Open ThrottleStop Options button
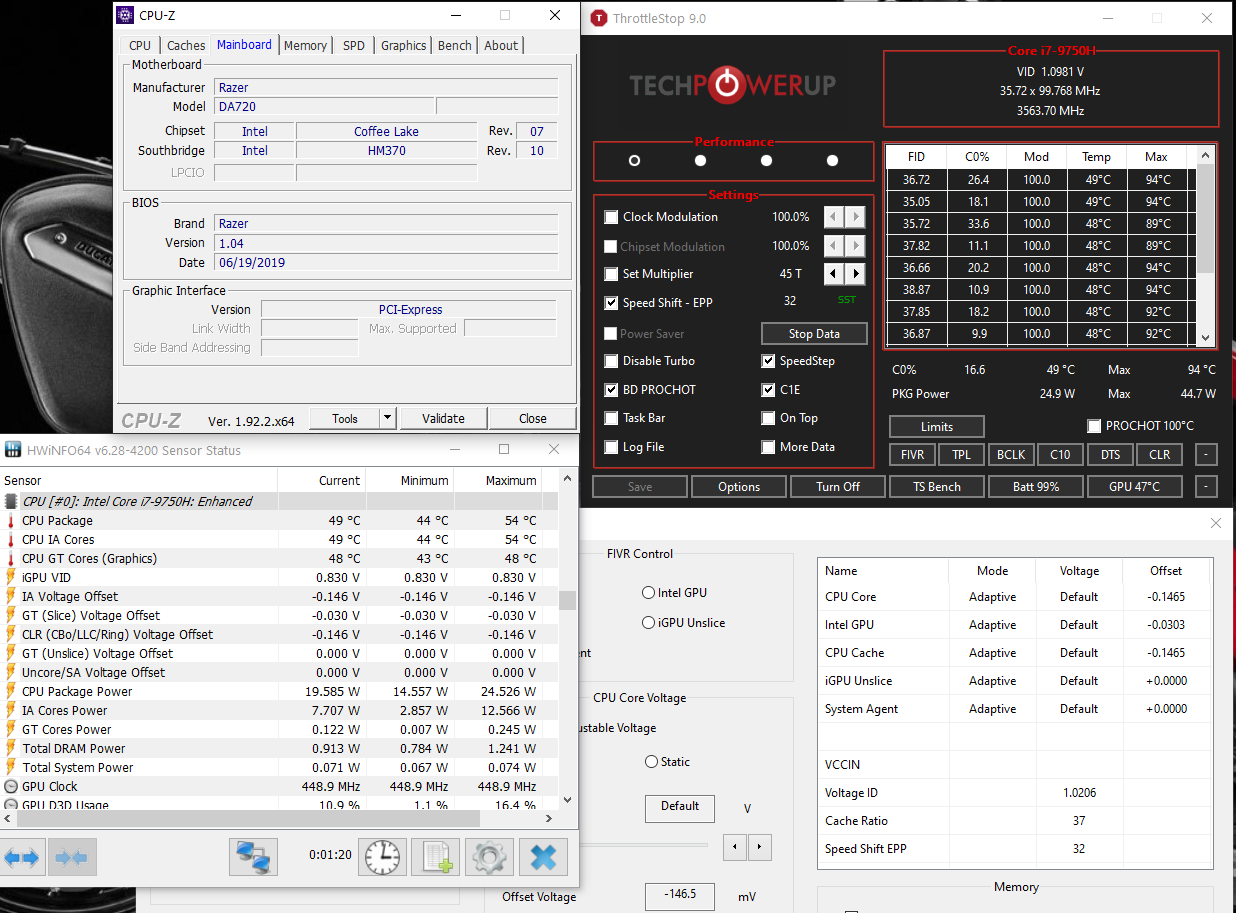The width and height of the screenshot is (1236, 913). [x=739, y=487]
